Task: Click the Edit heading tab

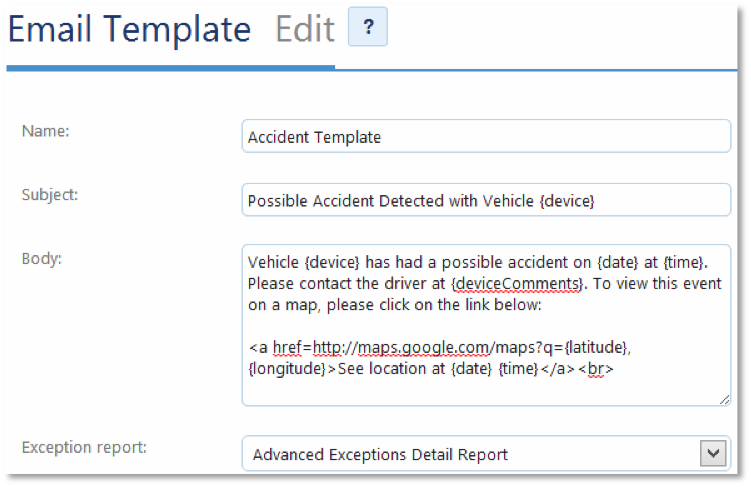Action: click(304, 30)
